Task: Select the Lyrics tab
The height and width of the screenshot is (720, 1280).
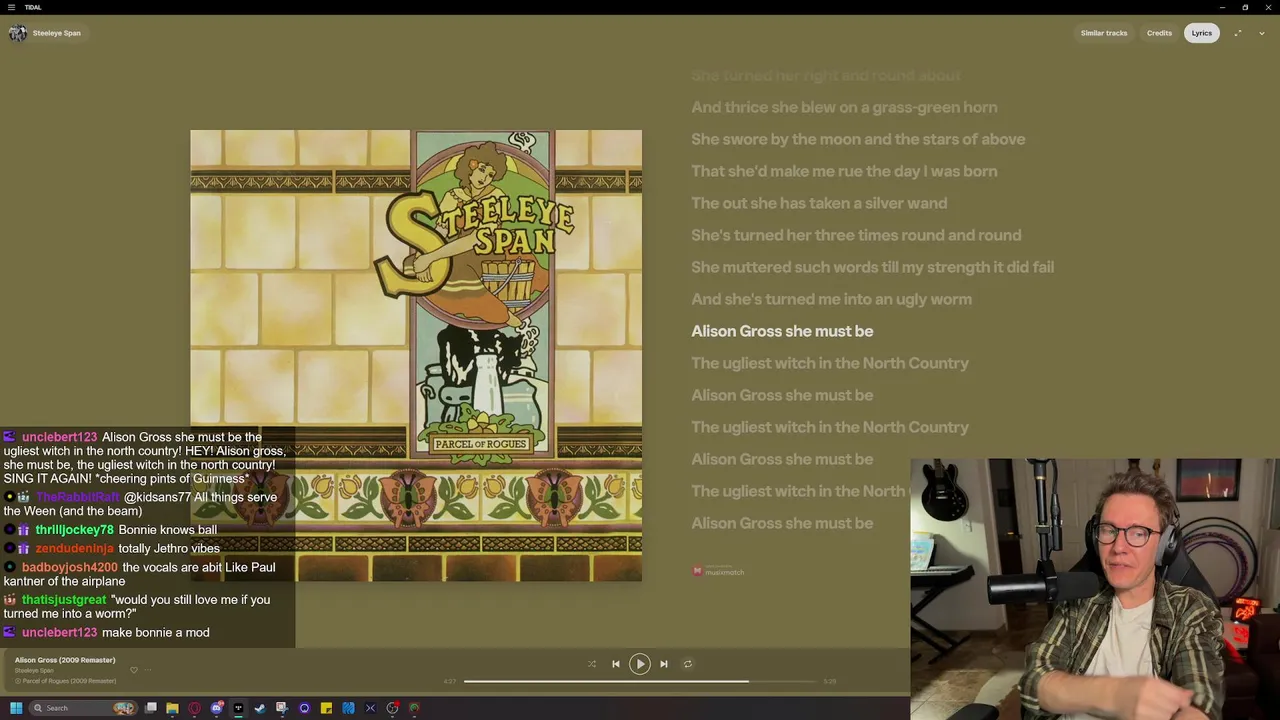Action: click(1201, 33)
